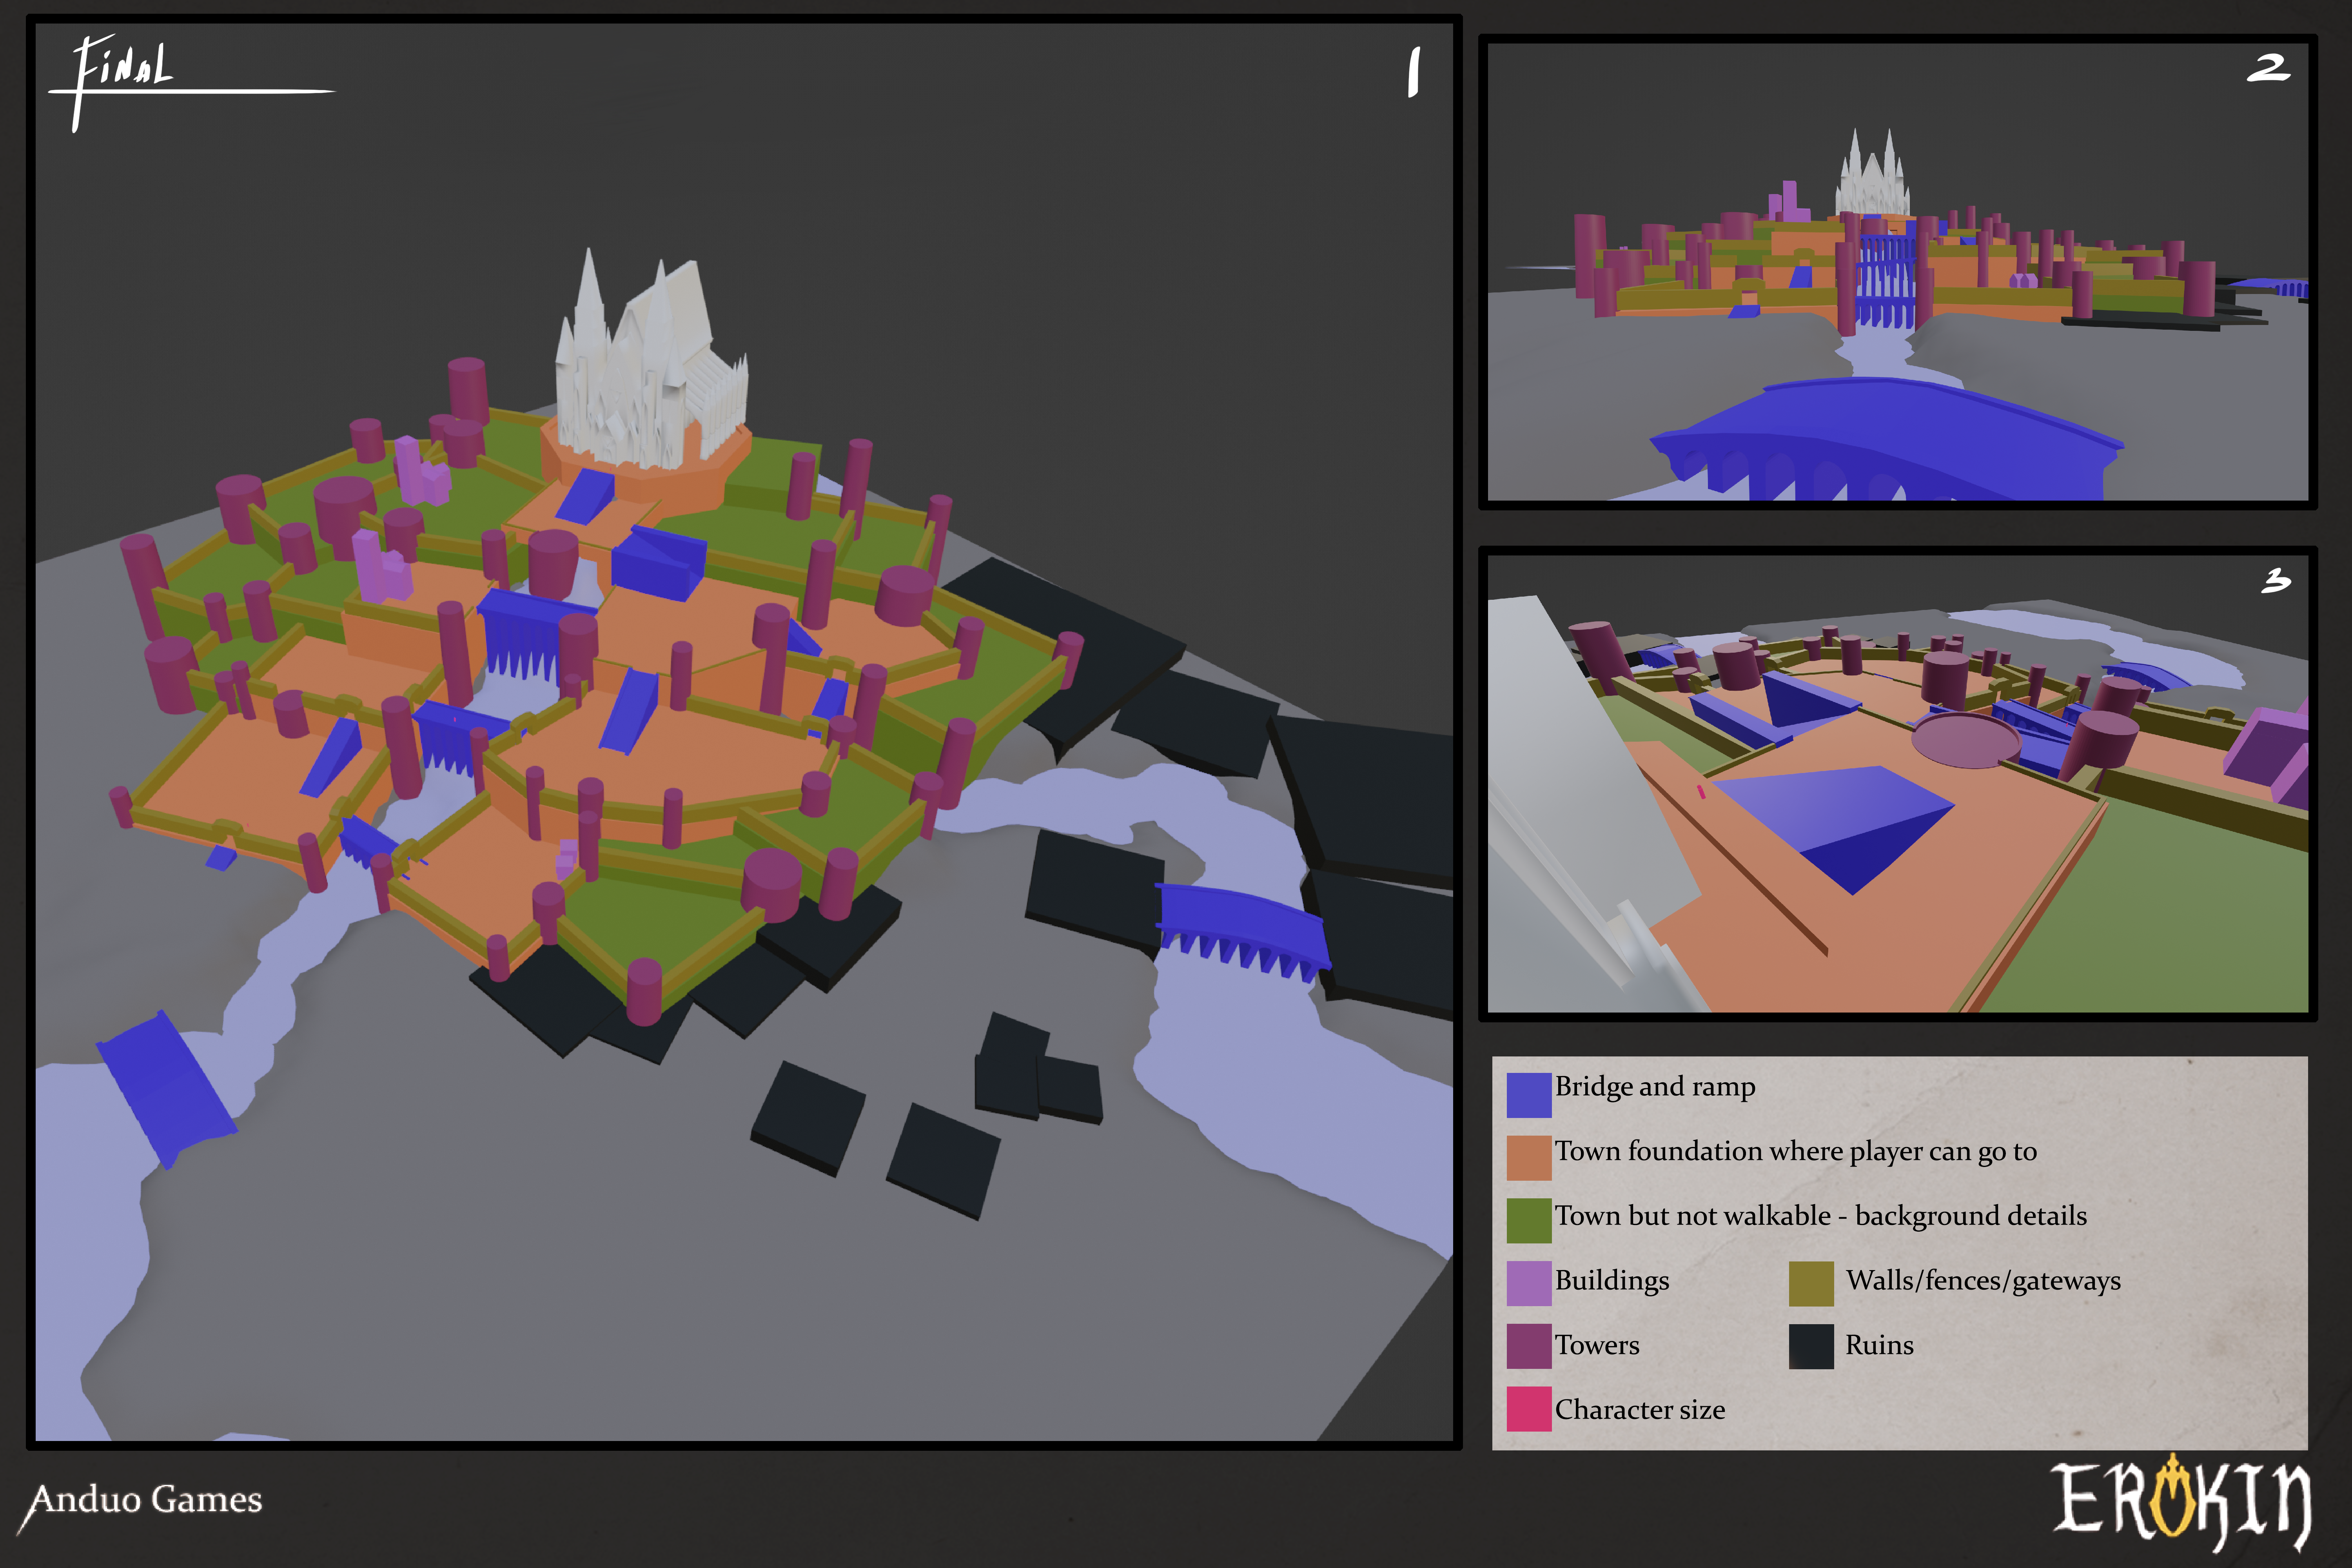The image size is (2352, 1568).
Task: Click the handwritten number 3 label
Action: pyautogui.click(x=2276, y=581)
